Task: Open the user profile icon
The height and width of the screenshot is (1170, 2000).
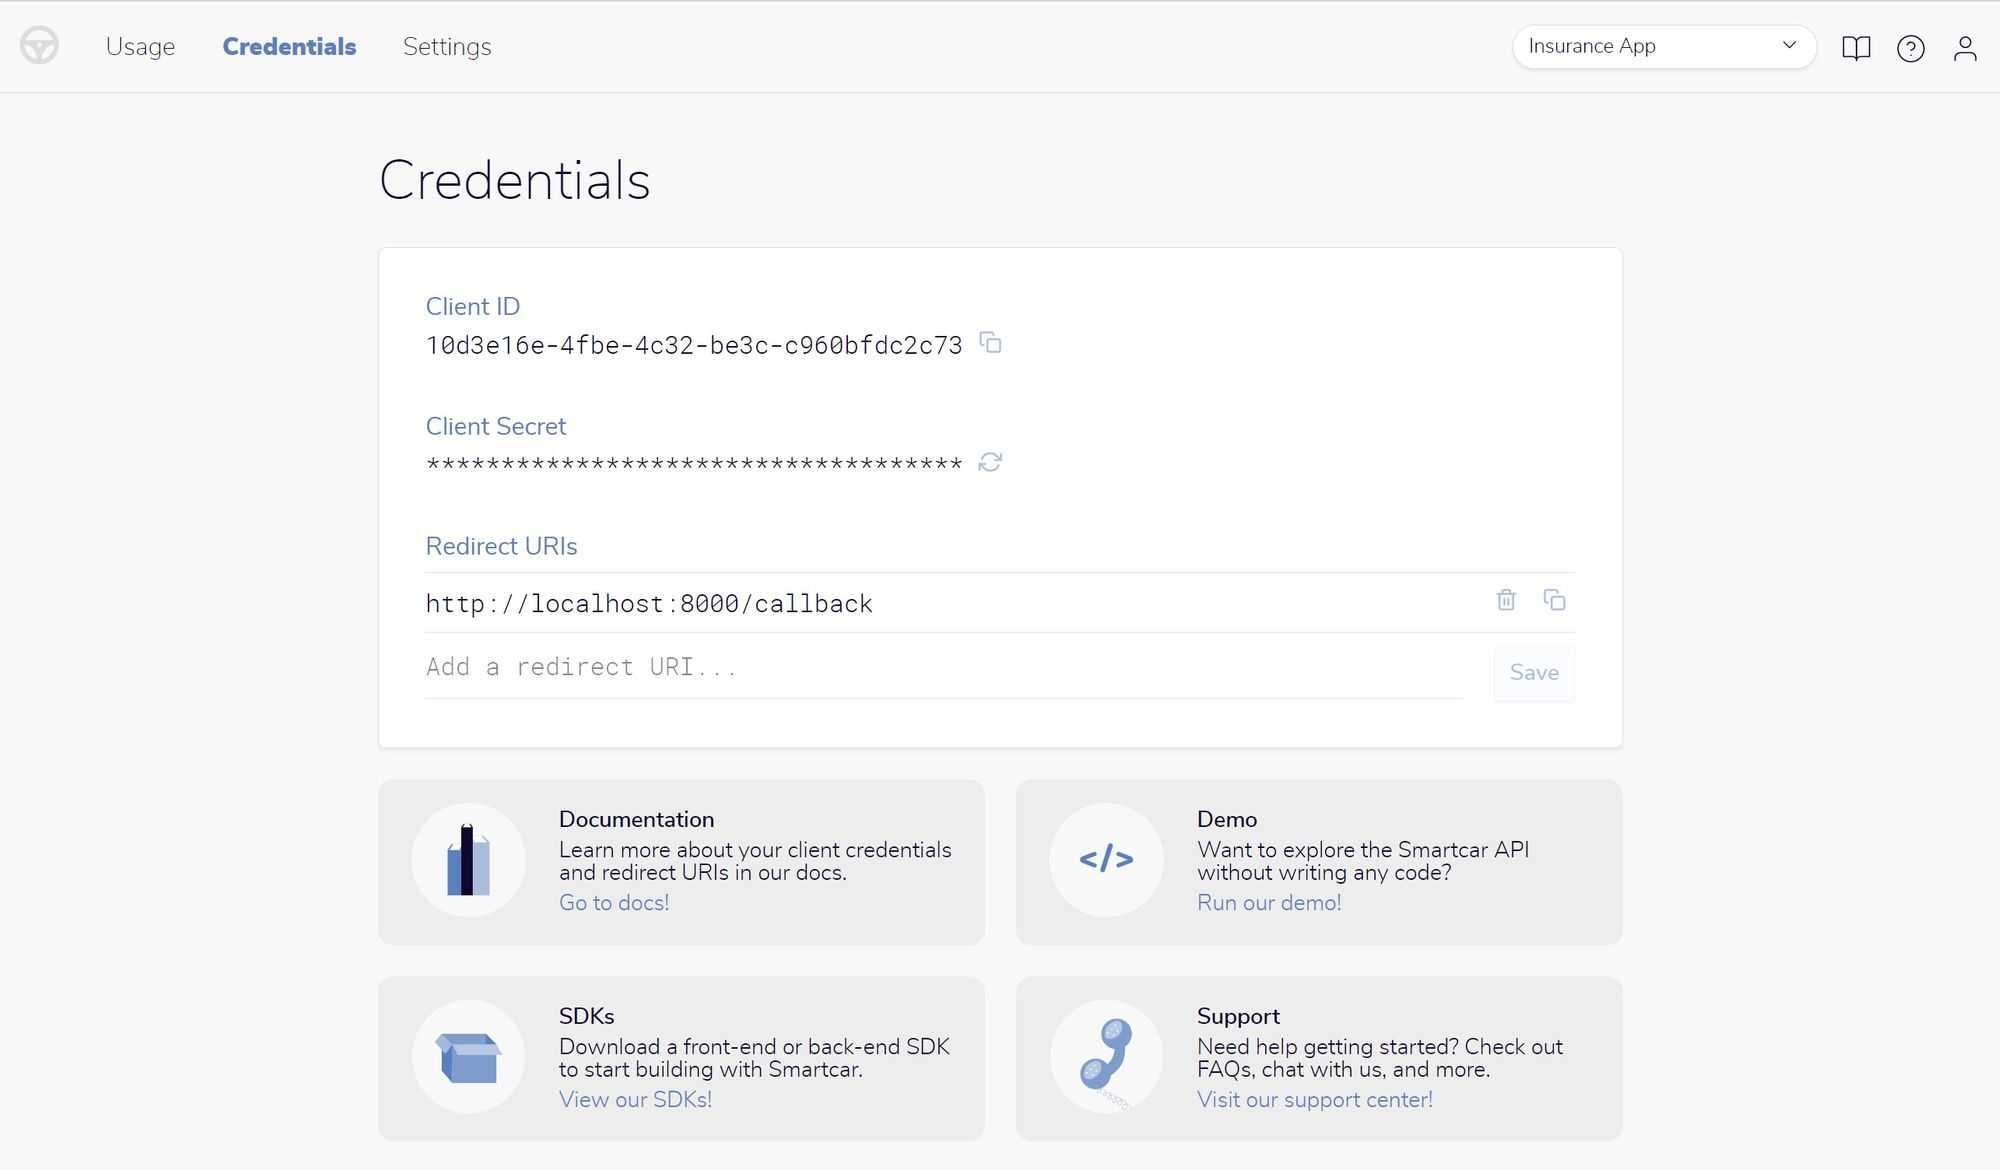Action: point(1965,46)
